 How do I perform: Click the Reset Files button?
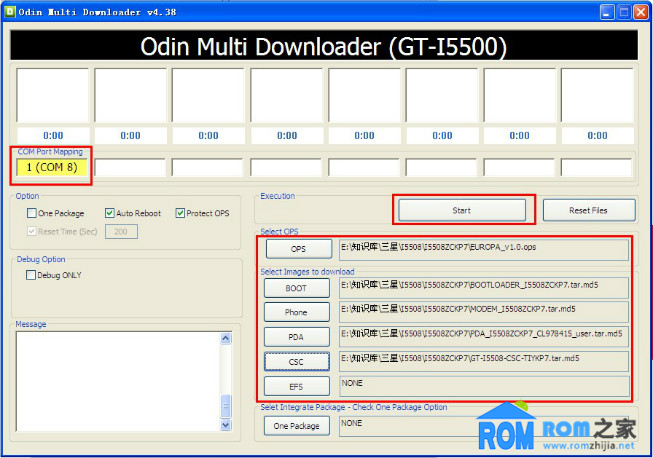(589, 210)
